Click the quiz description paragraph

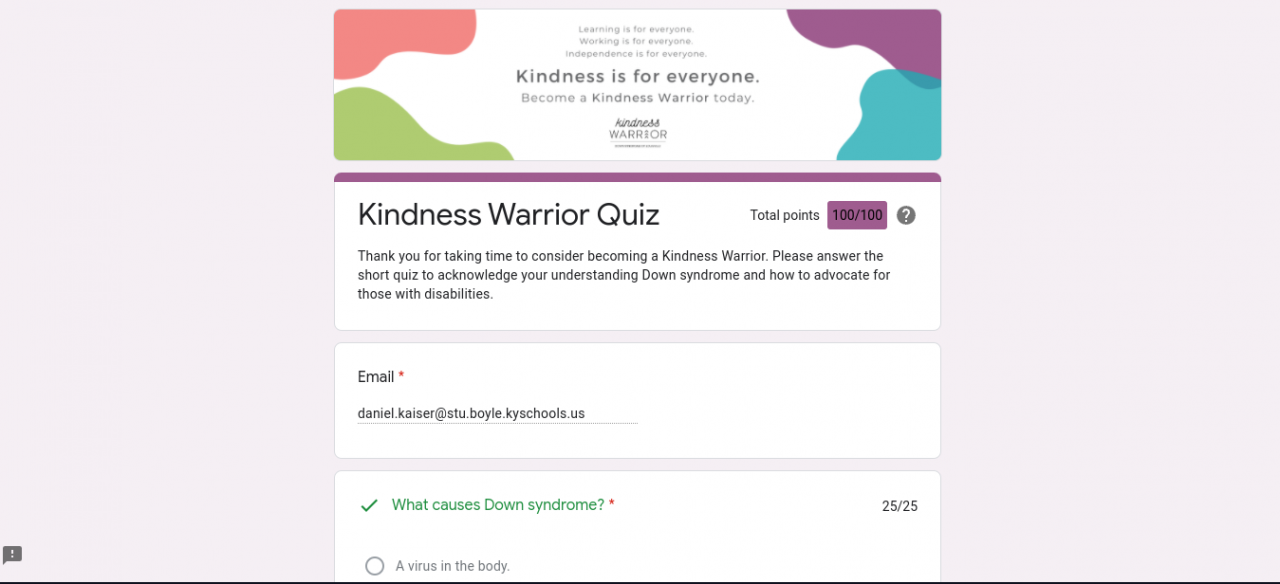pyautogui.click(x=624, y=275)
